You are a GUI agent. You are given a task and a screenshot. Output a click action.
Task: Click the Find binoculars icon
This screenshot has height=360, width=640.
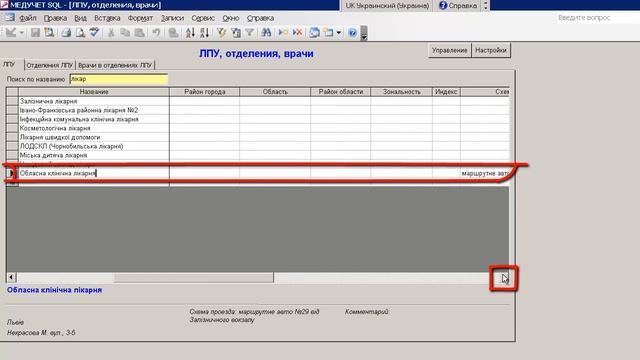266,33
